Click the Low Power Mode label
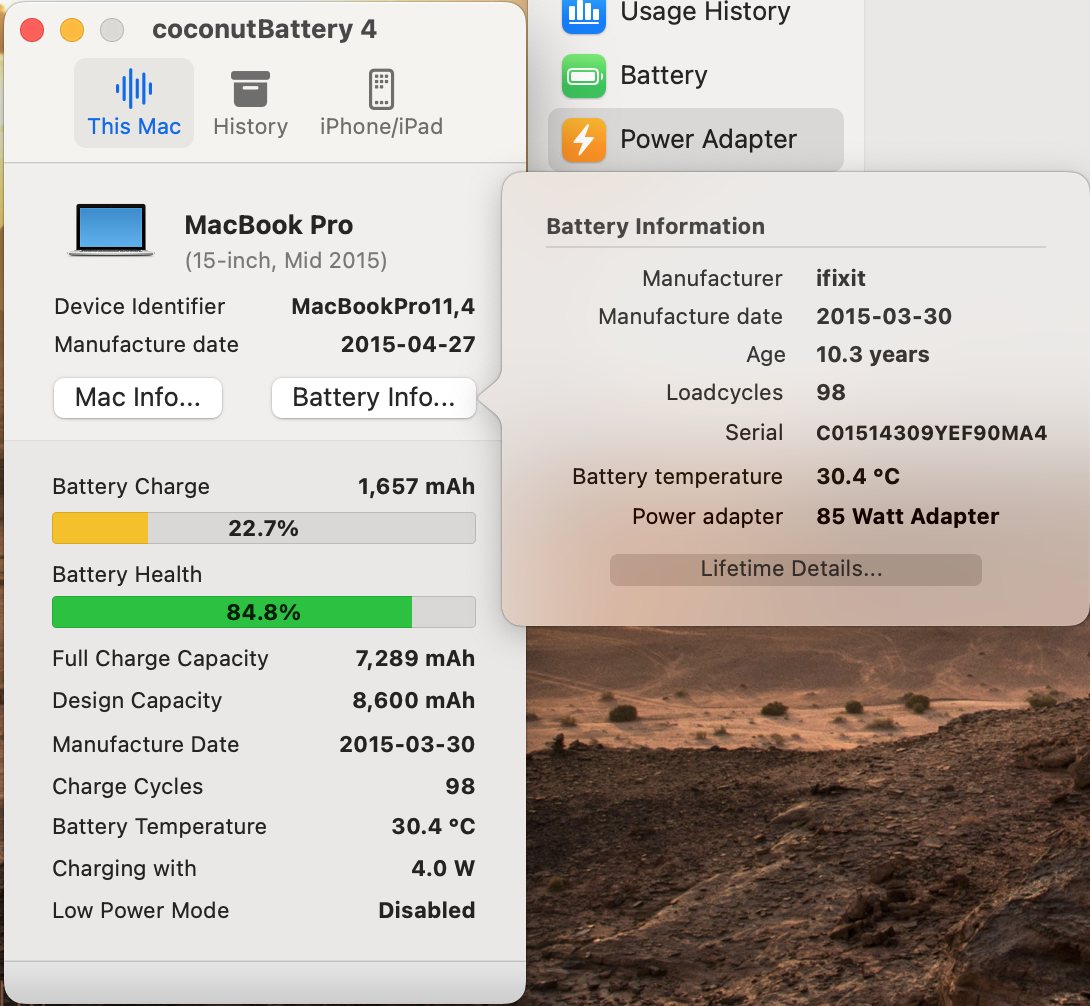 140,911
